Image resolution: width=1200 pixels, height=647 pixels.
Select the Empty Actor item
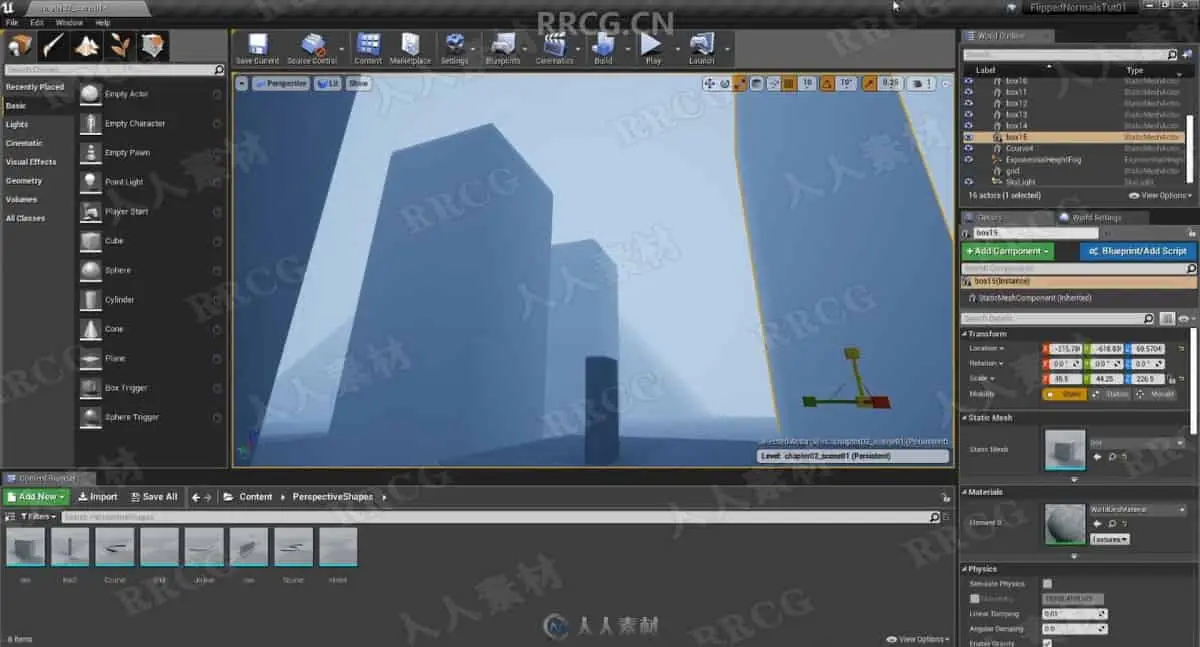click(x=152, y=94)
